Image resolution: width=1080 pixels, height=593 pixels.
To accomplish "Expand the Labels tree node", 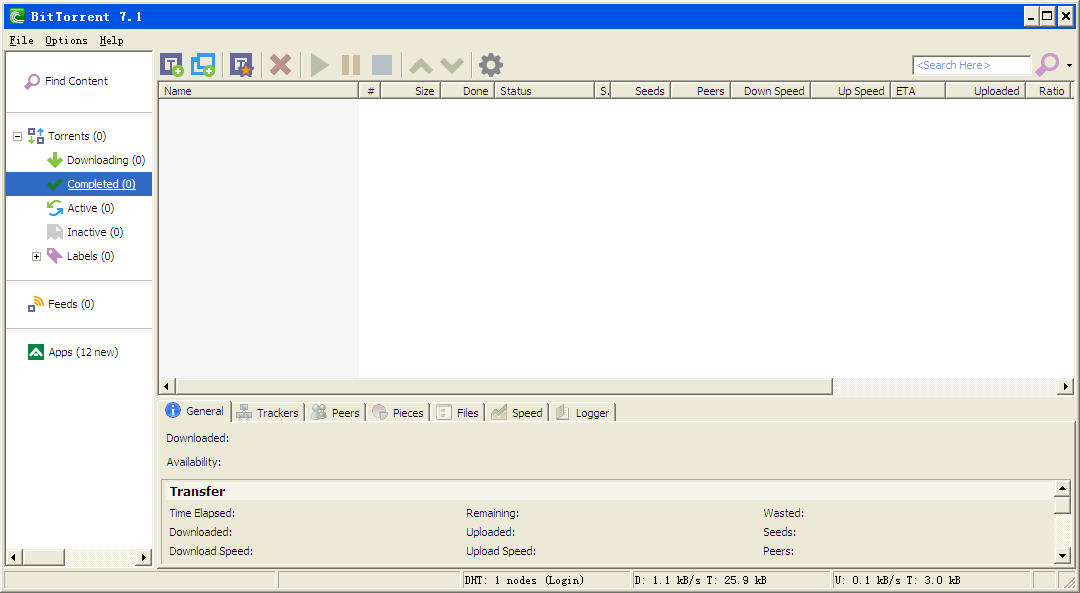I will pos(37,256).
